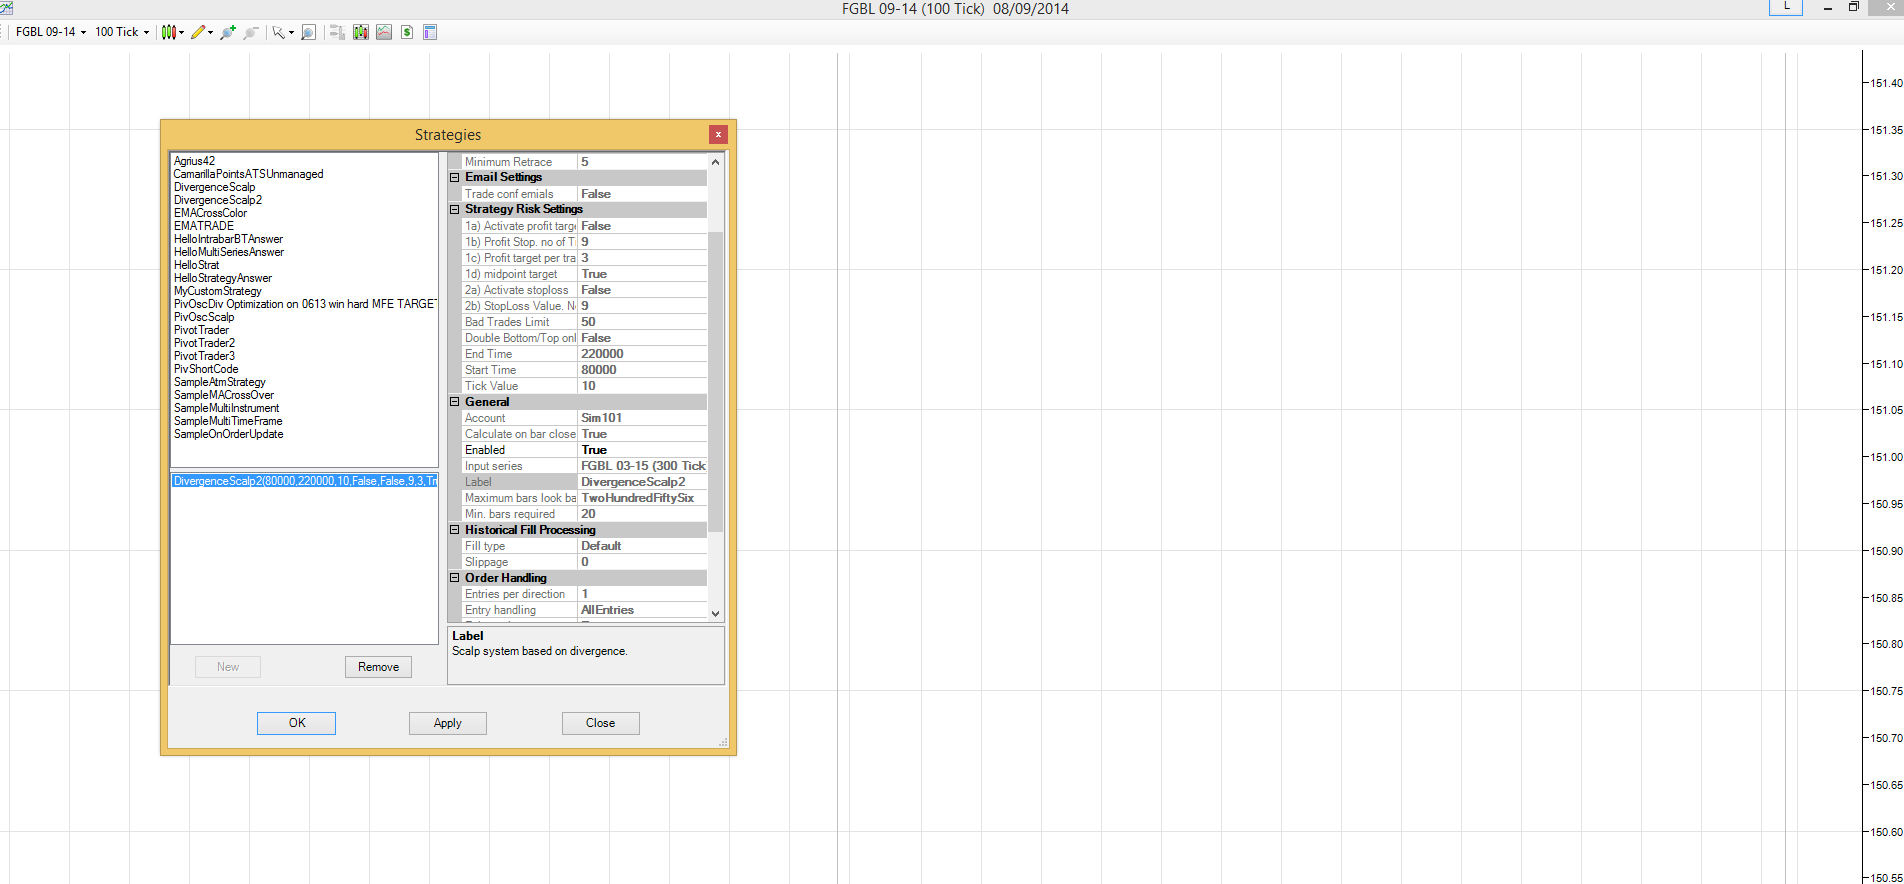Viewport: 1904px width, 884px height.
Task: Open the chart properties panel icon
Action: [430, 32]
